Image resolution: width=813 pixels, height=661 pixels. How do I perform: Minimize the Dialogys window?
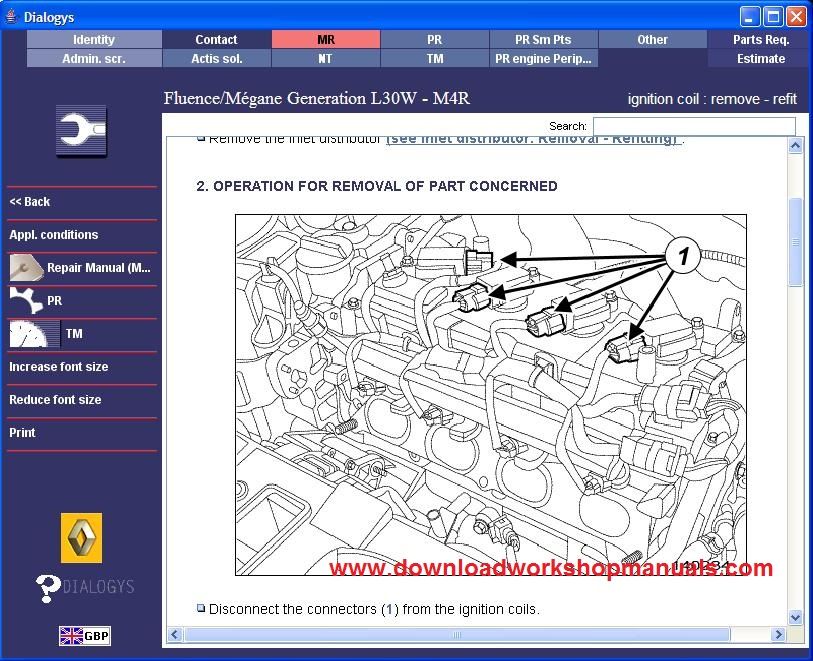point(750,17)
